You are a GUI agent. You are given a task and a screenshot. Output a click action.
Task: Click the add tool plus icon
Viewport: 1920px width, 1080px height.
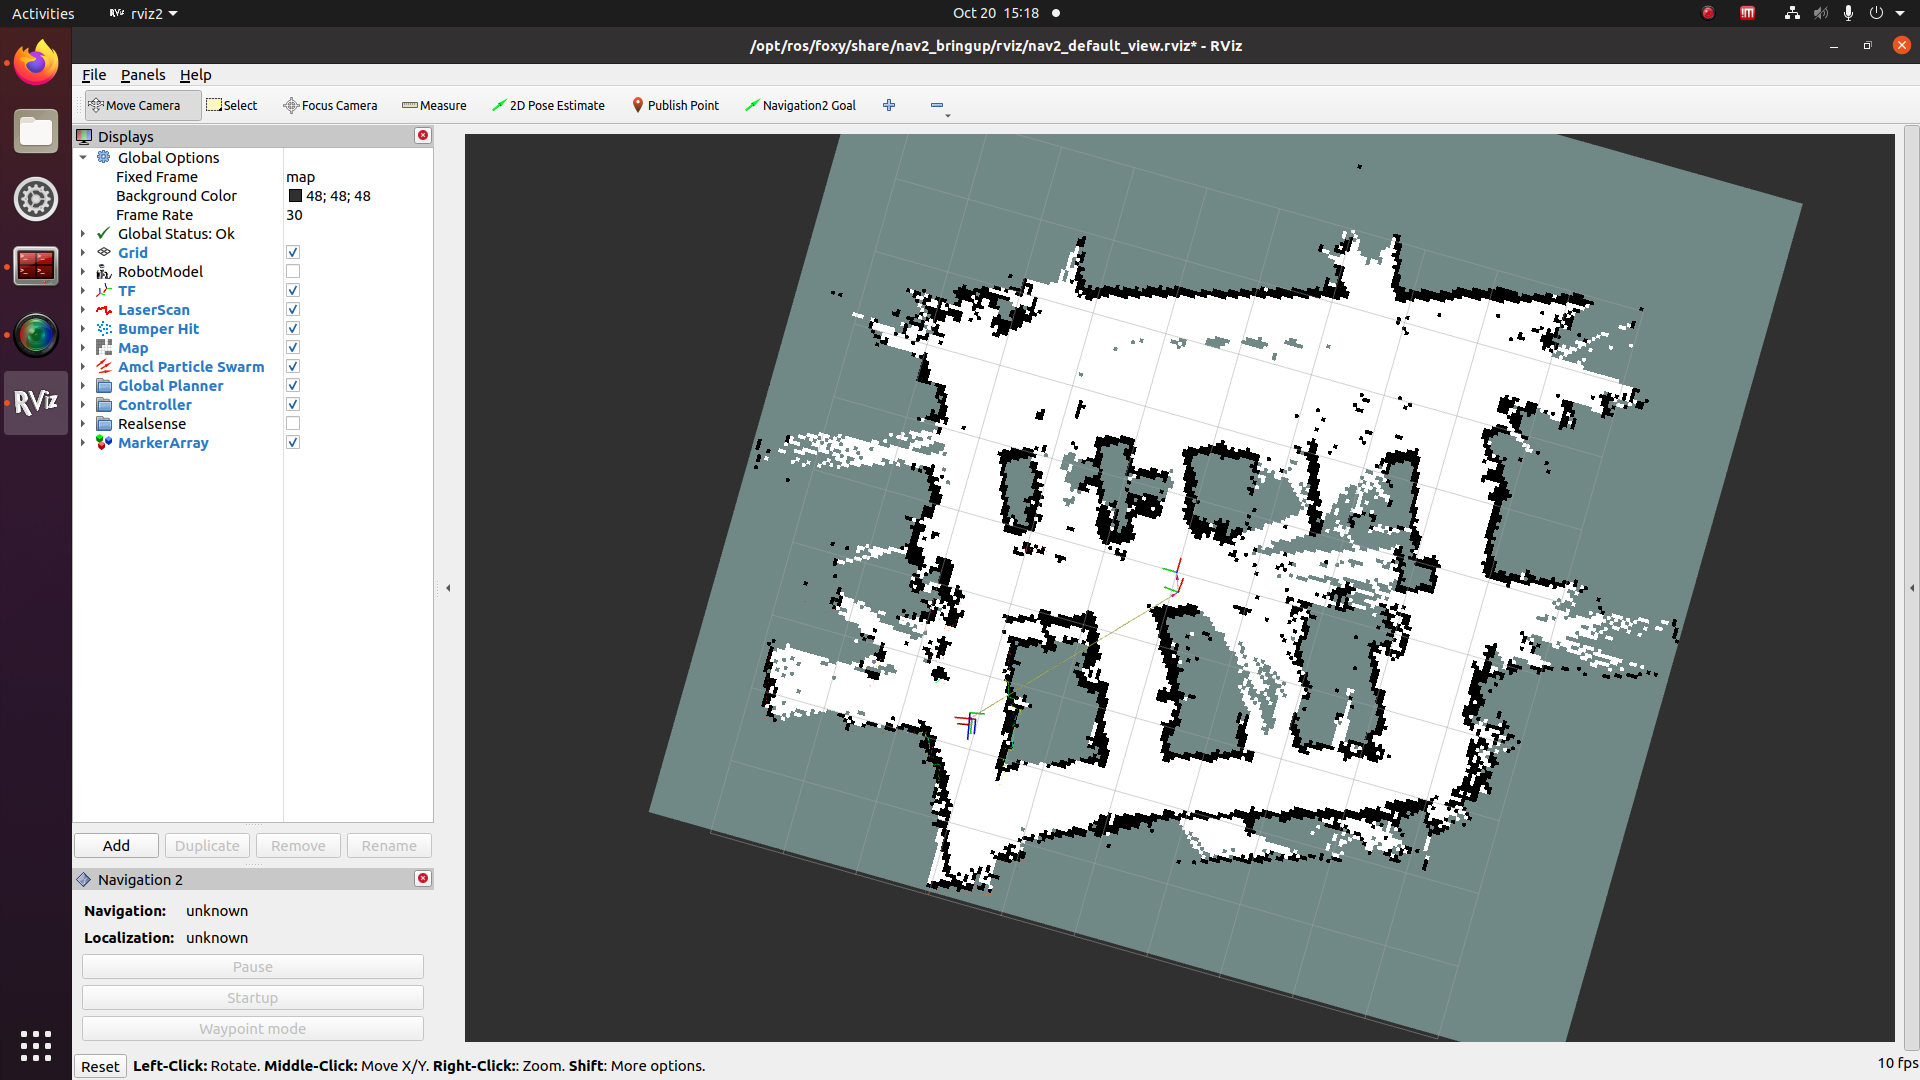(888, 105)
